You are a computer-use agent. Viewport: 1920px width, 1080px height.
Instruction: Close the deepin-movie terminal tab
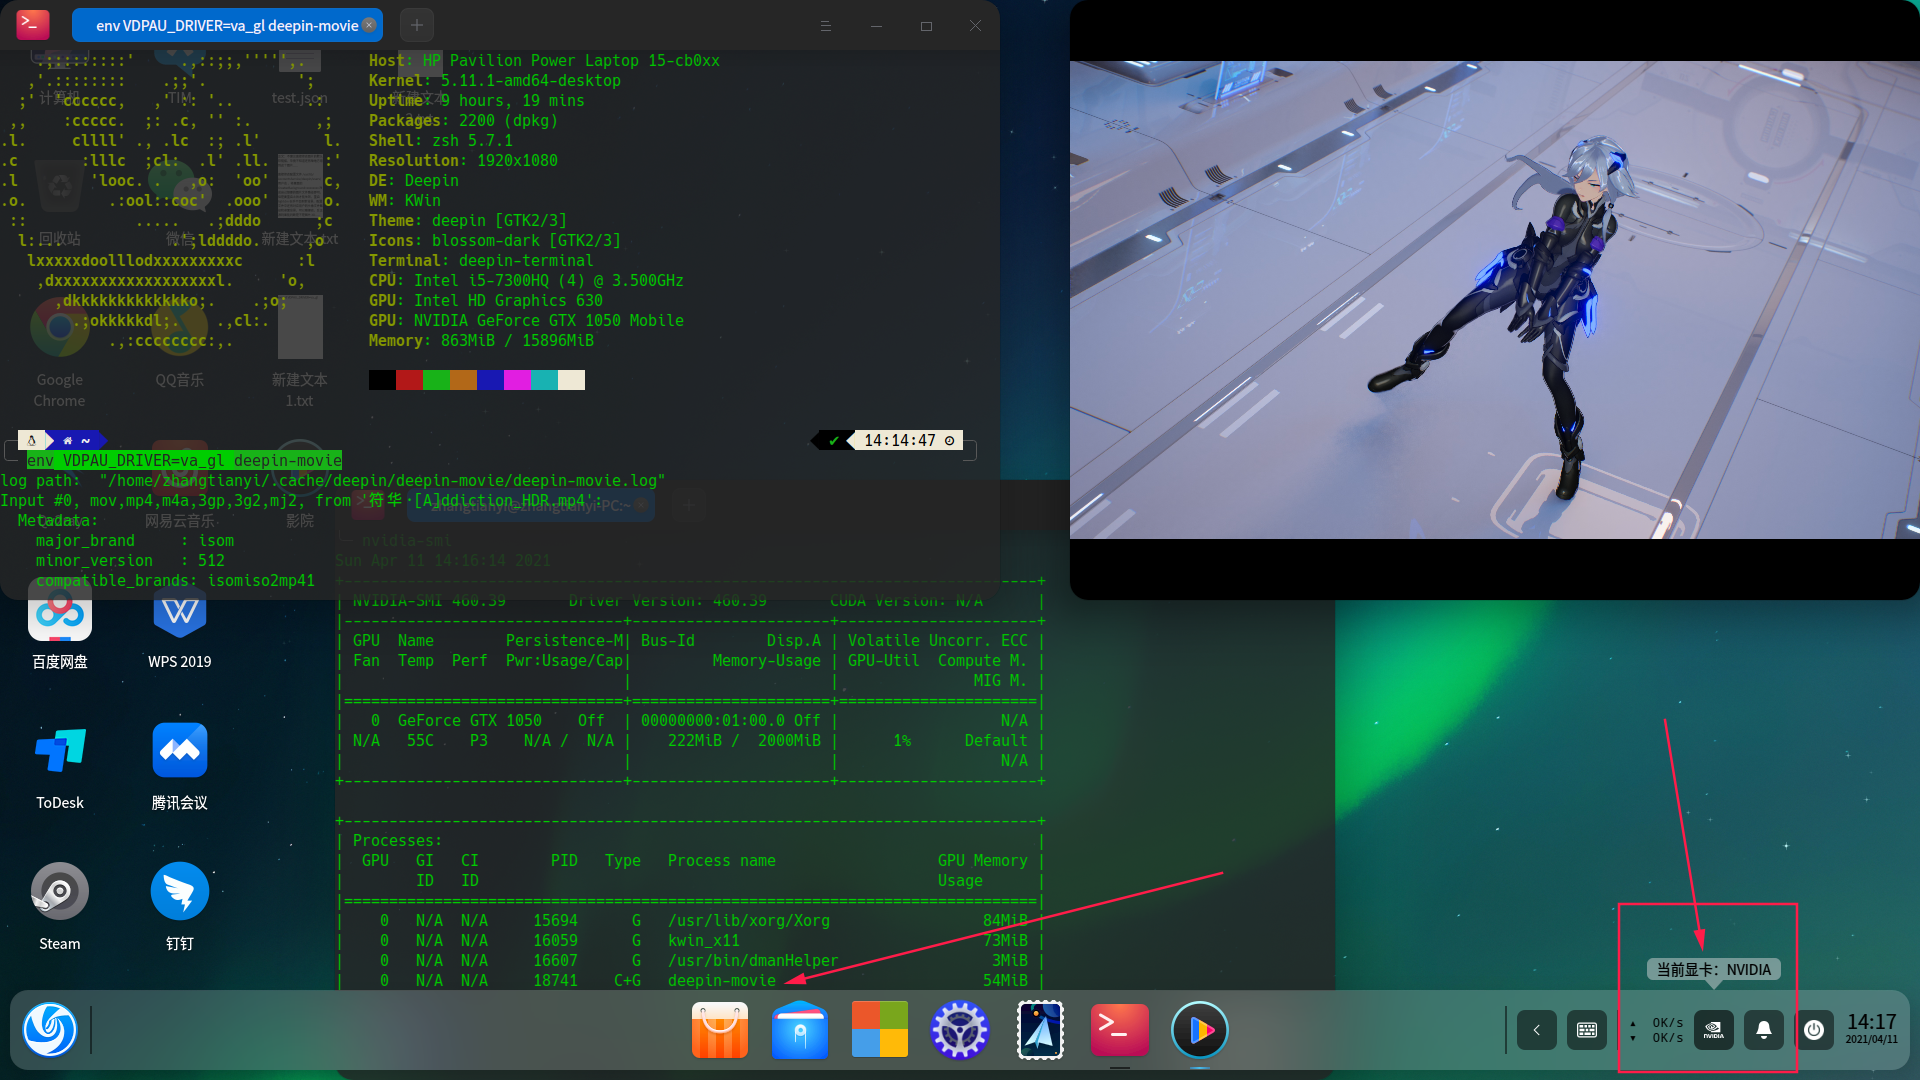click(369, 25)
